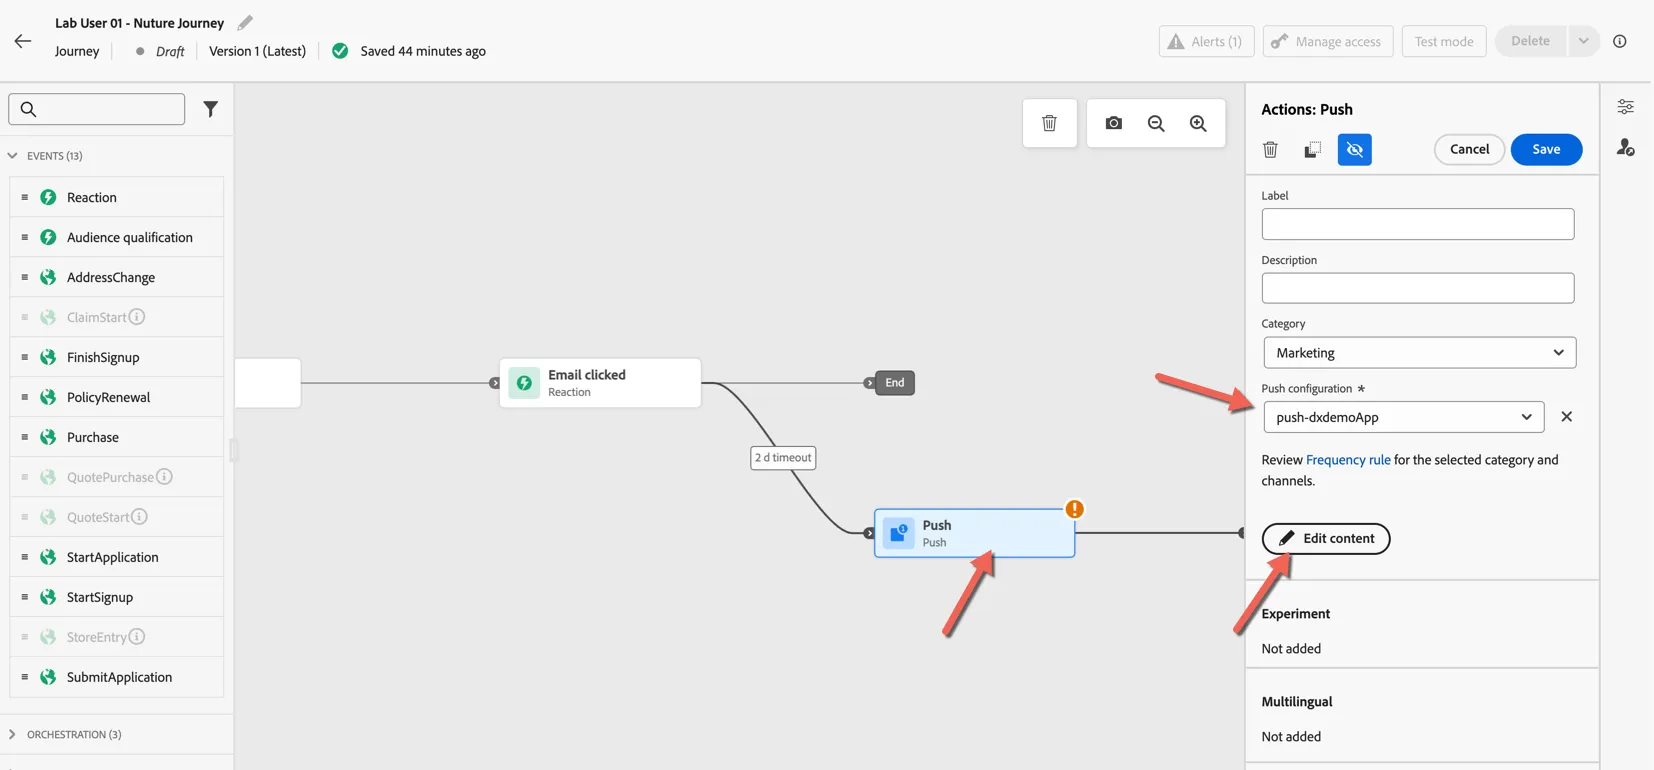This screenshot has width=1654, height=770.
Task: Take canvas screenshot with camera icon
Action: point(1114,123)
